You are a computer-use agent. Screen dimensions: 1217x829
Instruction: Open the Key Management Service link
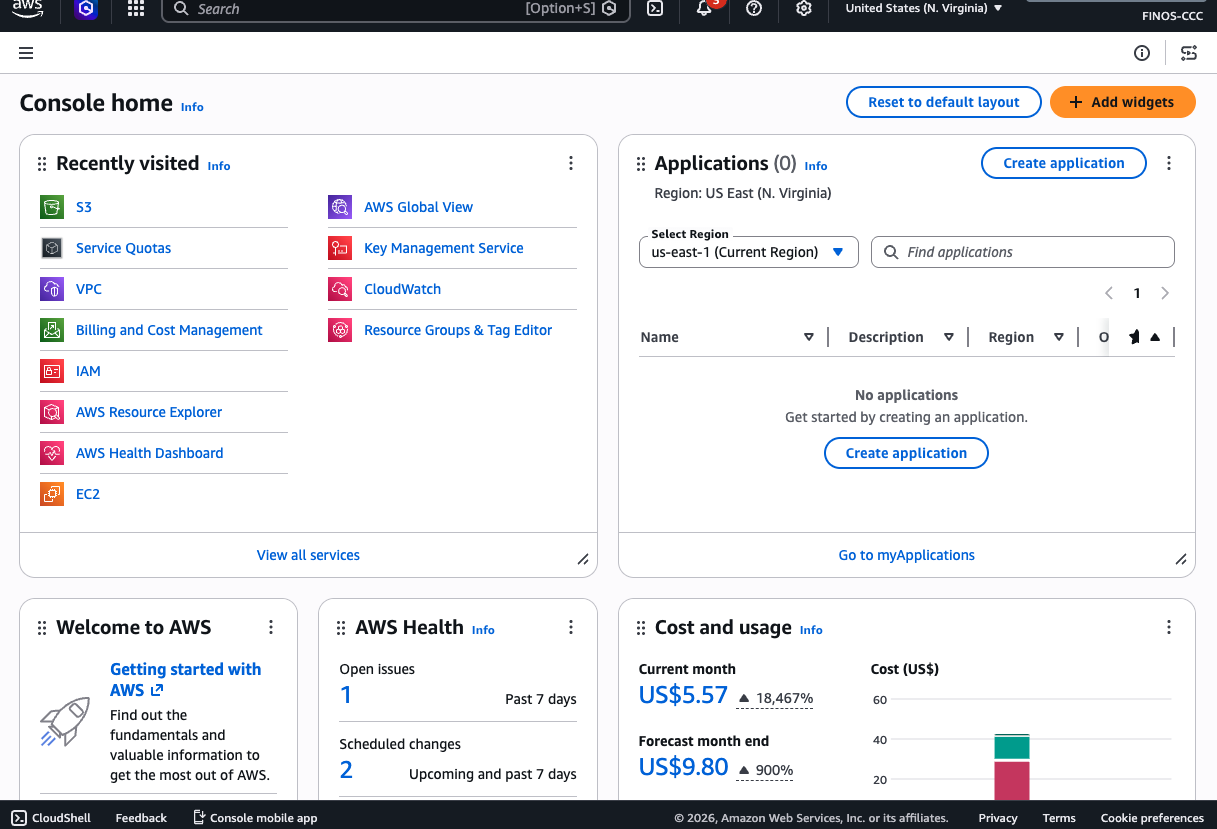coord(444,248)
